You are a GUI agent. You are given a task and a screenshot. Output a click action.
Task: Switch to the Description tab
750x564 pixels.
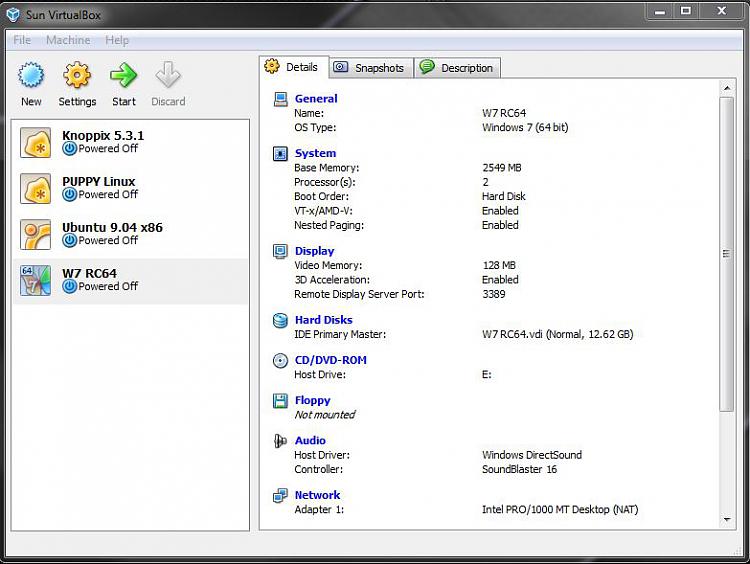[x=458, y=68]
